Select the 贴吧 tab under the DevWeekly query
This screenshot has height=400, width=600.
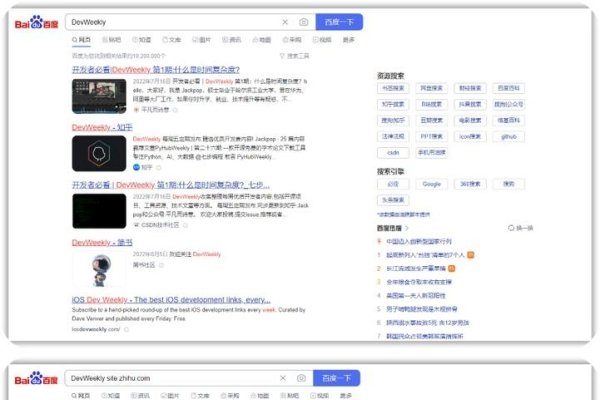pyautogui.click(x=111, y=40)
